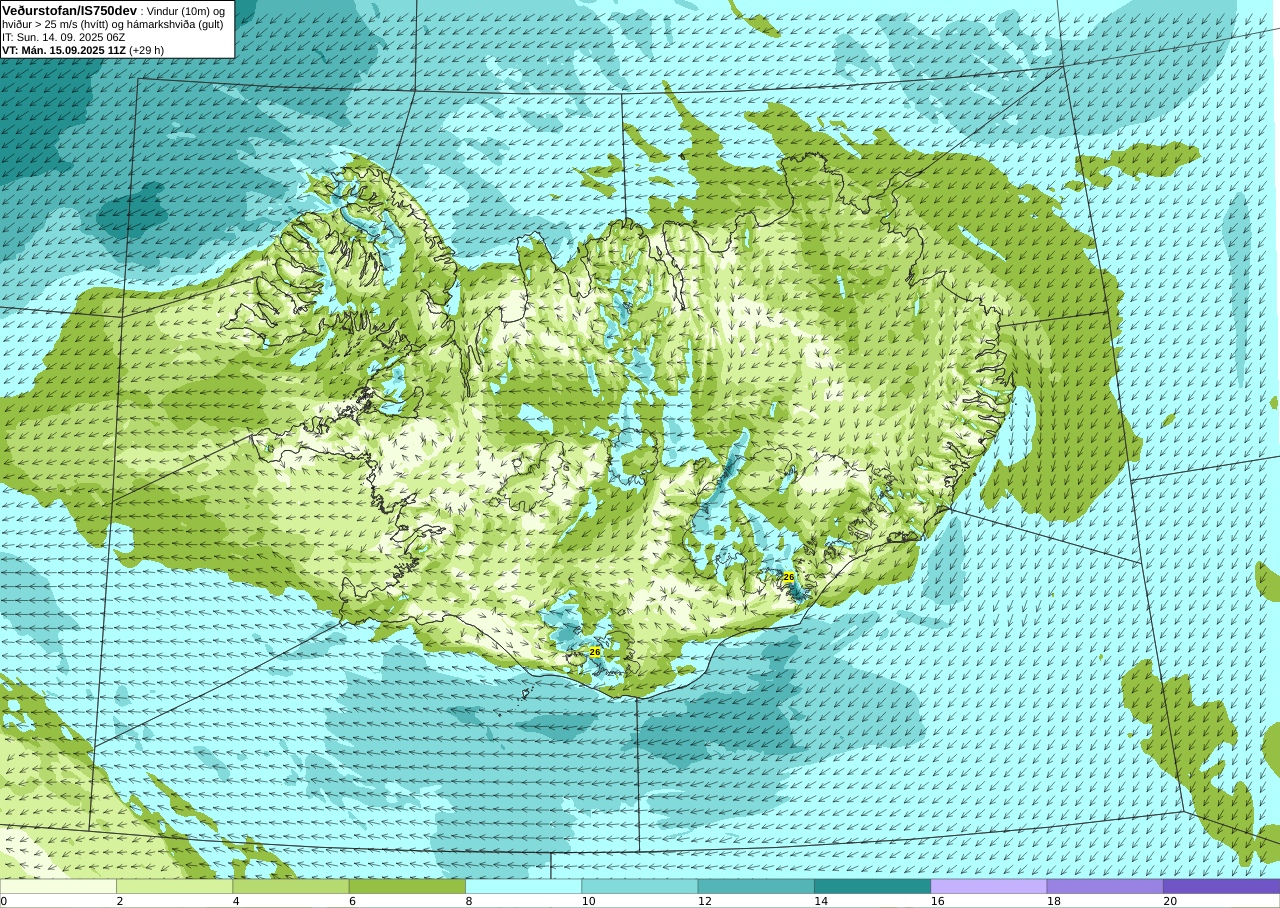Click the legend scale label '2'
Image resolution: width=1280 pixels, height=908 pixels.
tap(120, 901)
